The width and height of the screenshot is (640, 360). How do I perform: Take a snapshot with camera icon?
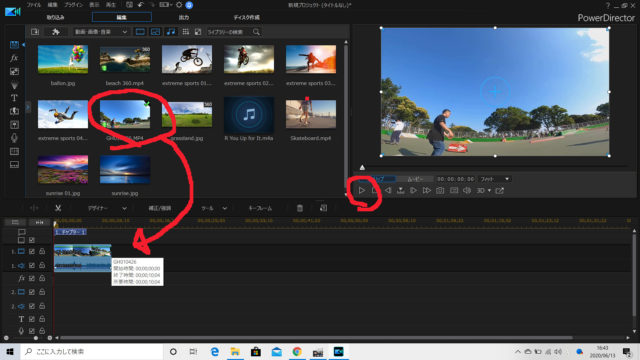point(440,190)
